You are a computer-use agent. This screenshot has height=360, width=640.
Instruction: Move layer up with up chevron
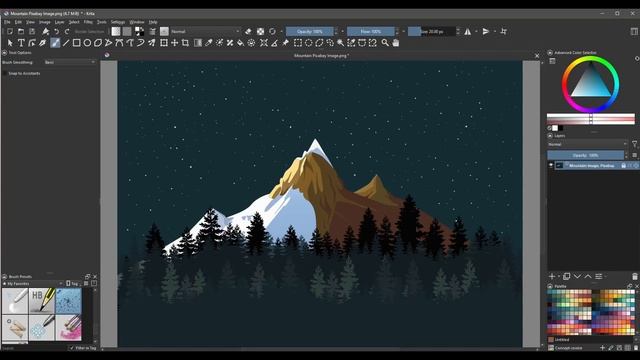(588, 276)
